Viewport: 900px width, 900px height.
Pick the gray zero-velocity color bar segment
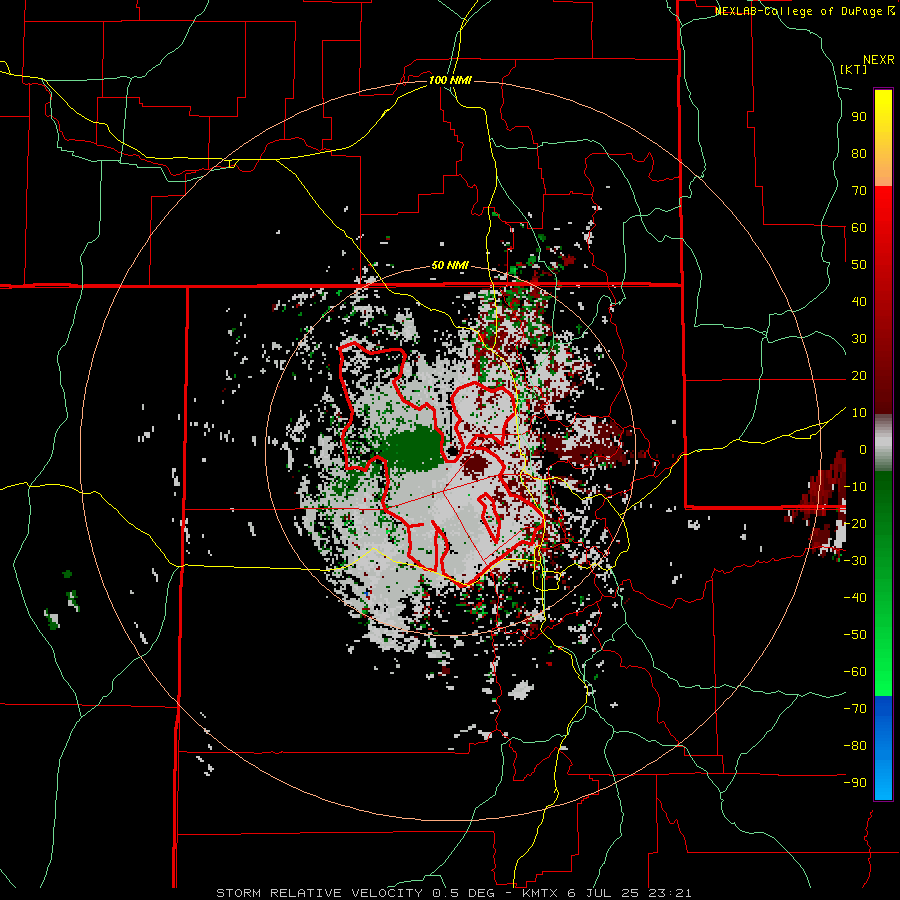coord(883,443)
